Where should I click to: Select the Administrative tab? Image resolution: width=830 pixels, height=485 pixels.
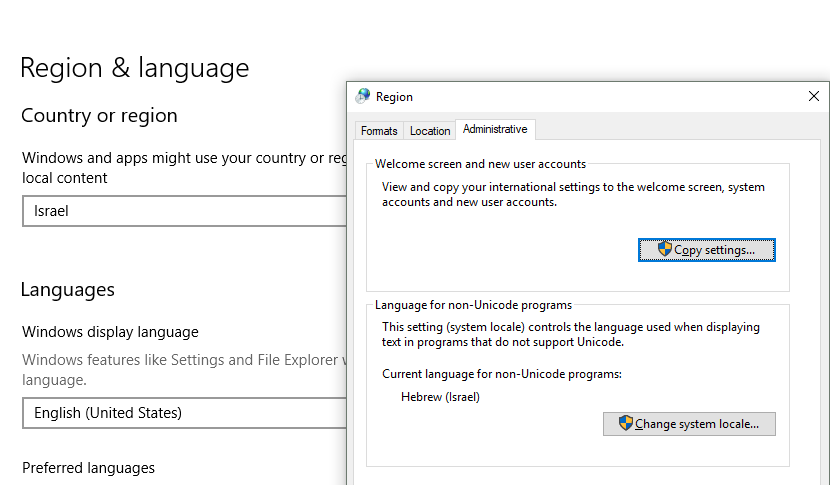pyautogui.click(x=495, y=129)
